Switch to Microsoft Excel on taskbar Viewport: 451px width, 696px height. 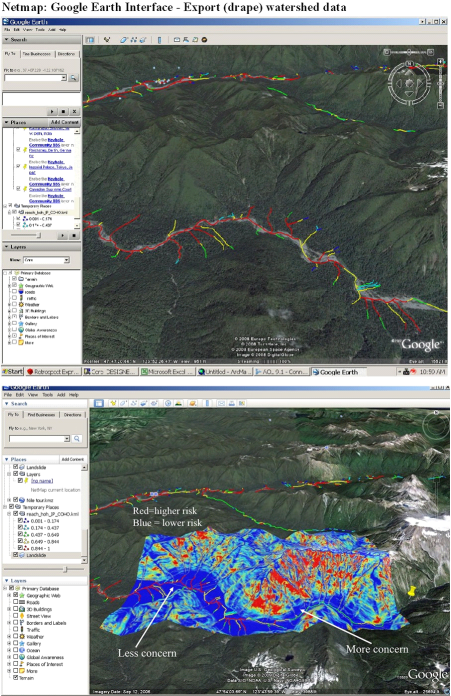tap(168, 372)
